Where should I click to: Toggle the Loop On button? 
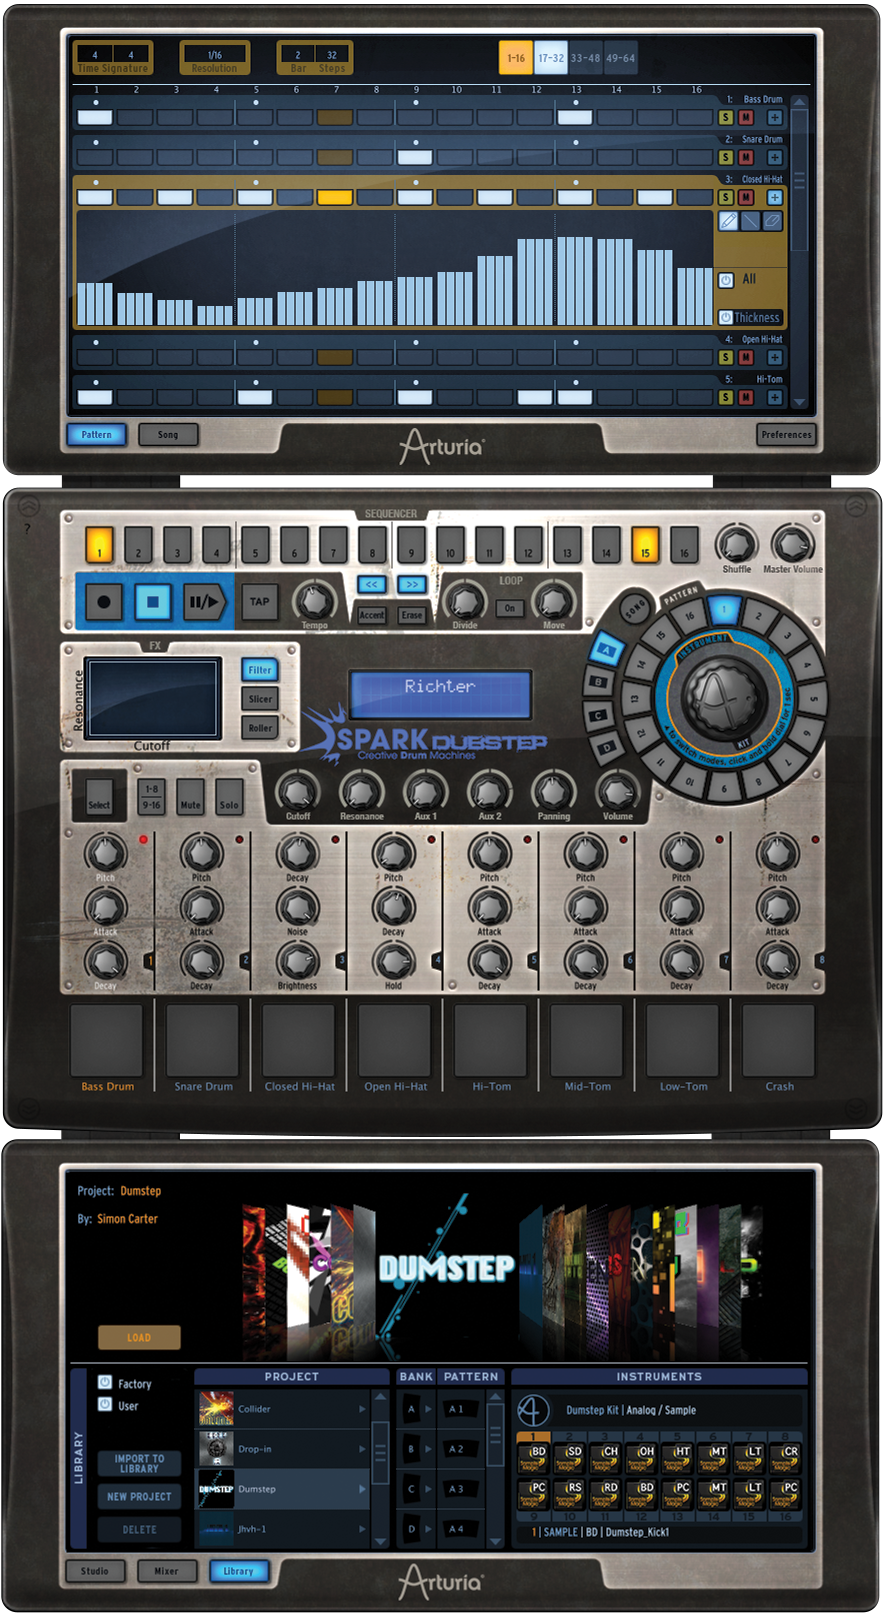click(510, 608)
